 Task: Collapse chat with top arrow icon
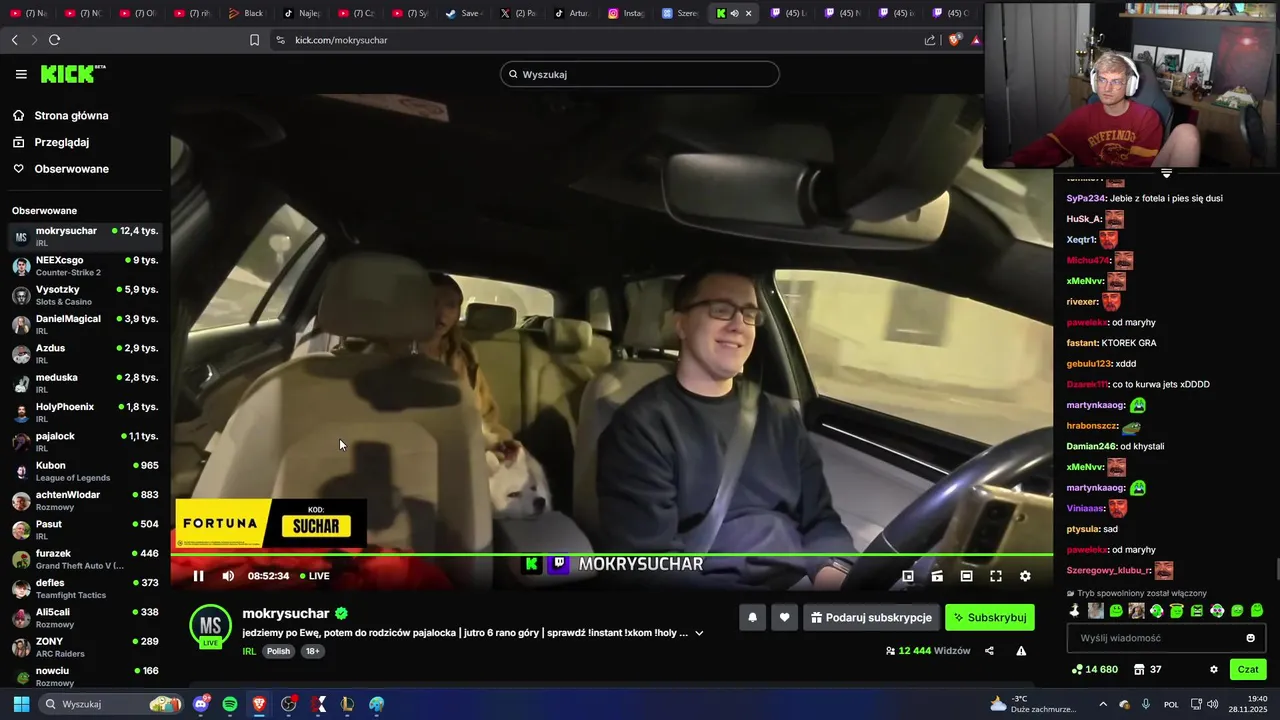[x=1166, y=174]
